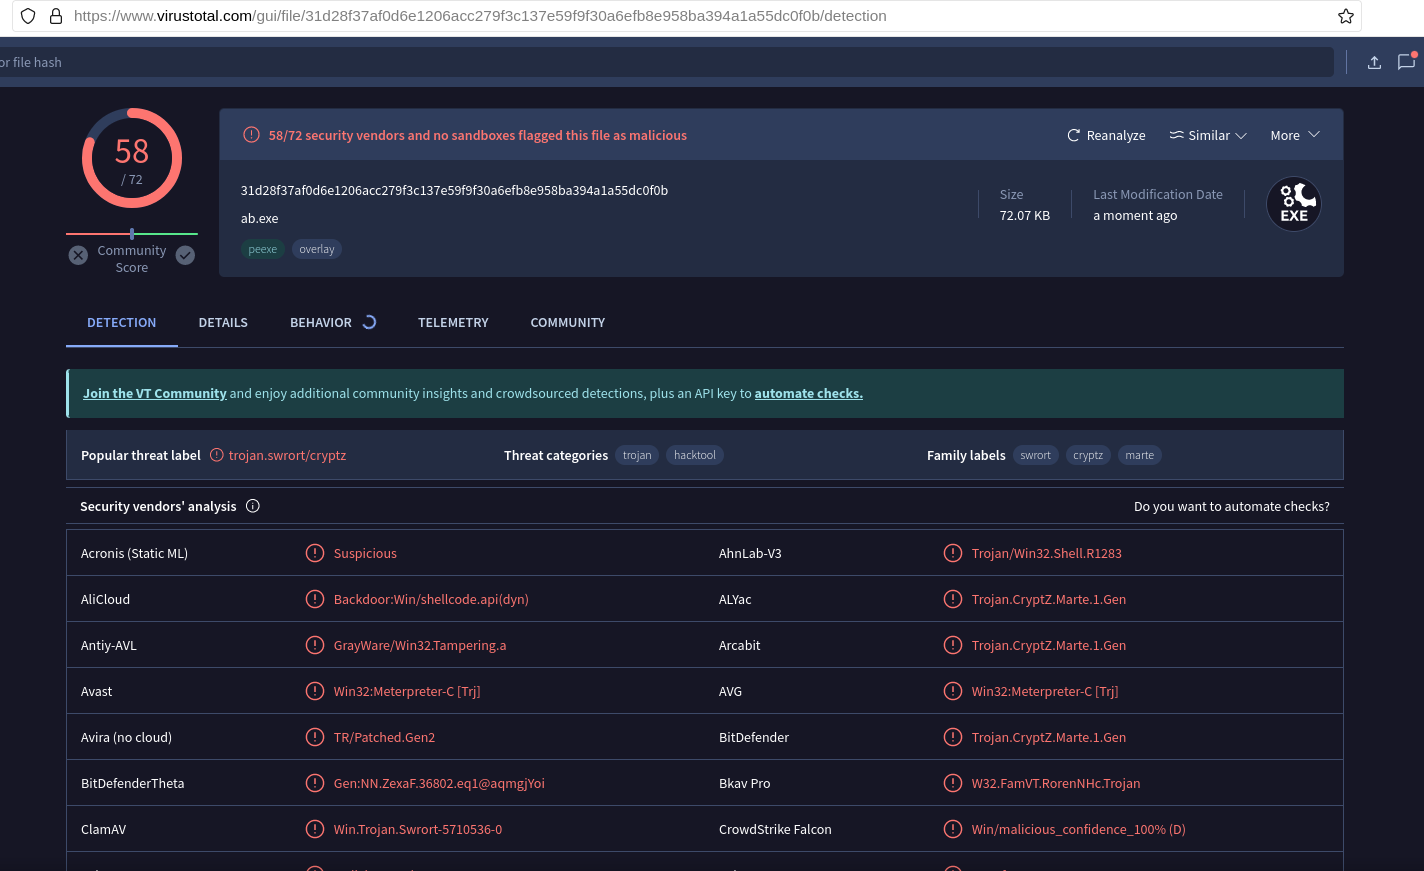Click the flag report icon
This screenshot has width=1424, height=871.
pyautogui.click(x=1407, y=62)
